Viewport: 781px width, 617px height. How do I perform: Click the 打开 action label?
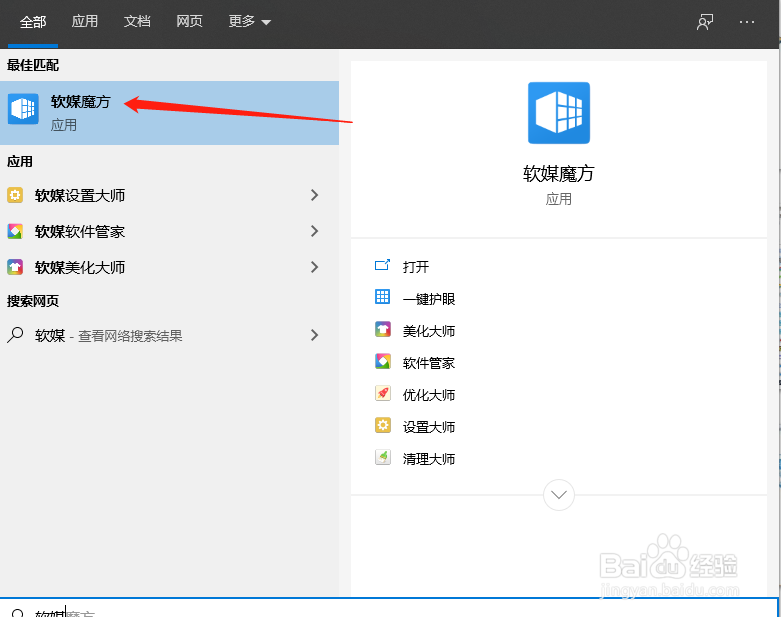pyautogui.click(x=416, y=267)
